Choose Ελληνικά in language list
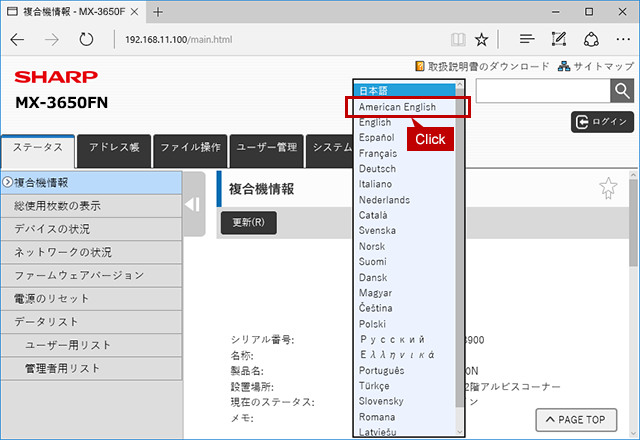The image size is (640, 440). [x=405, y=355]
